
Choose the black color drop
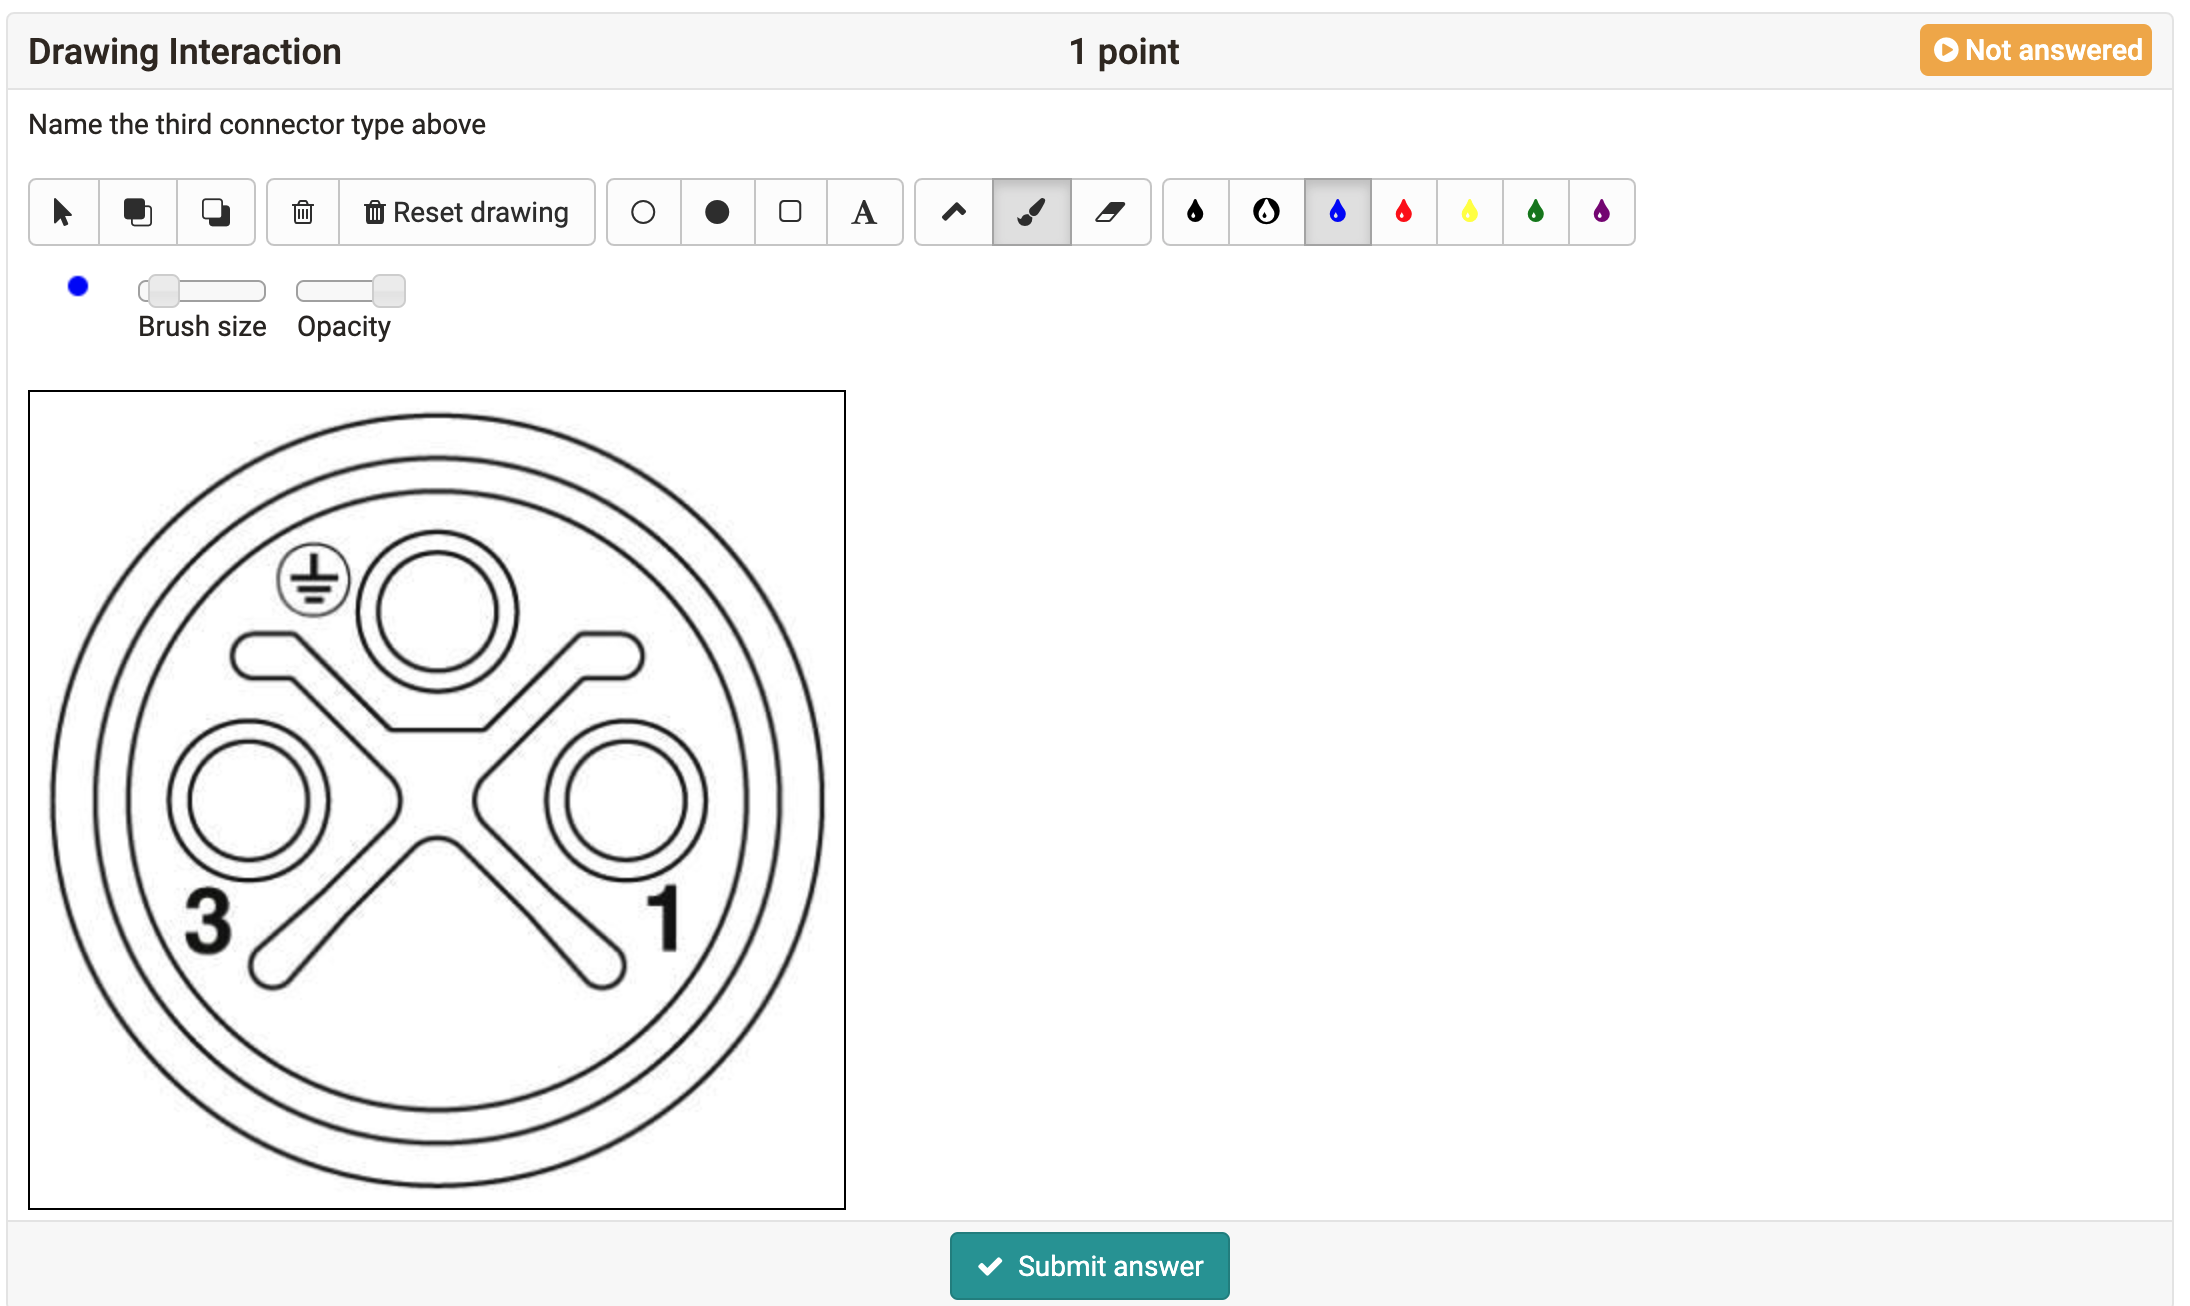(1195, 212)
